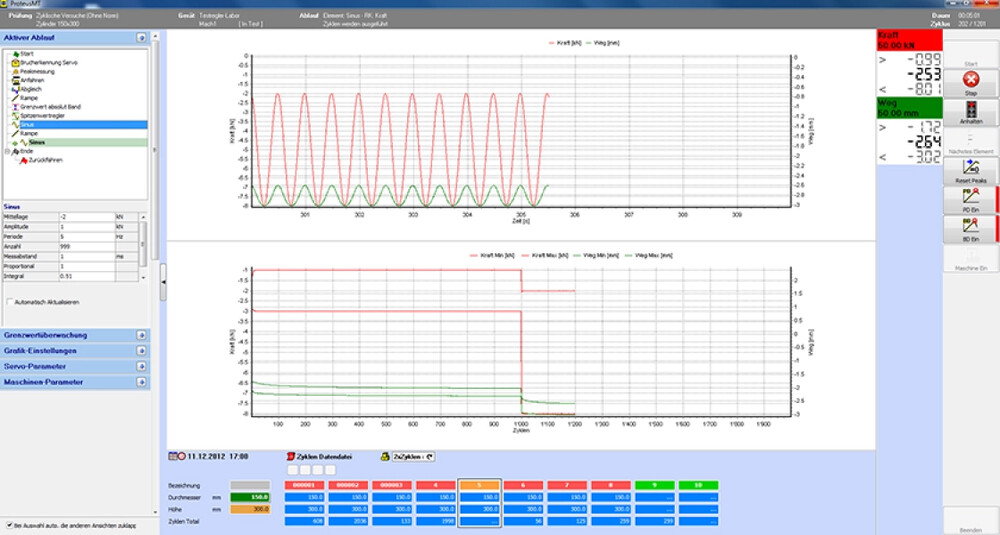Click the Anhalten traffic light icon
Screen dimensions: 1000x535
click(x=971, y=109)
